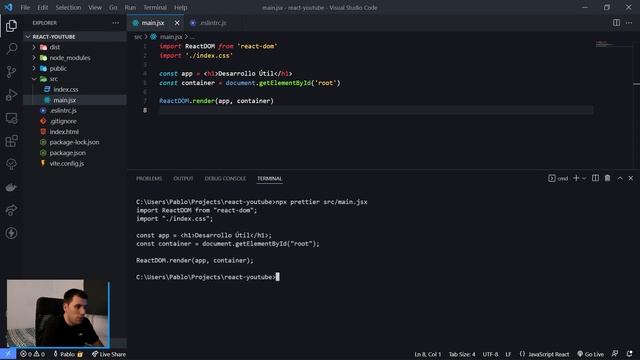This screenshot has height=360, width=640.
Task: Open feedback icon in status bar
Action: pos(615,354)
